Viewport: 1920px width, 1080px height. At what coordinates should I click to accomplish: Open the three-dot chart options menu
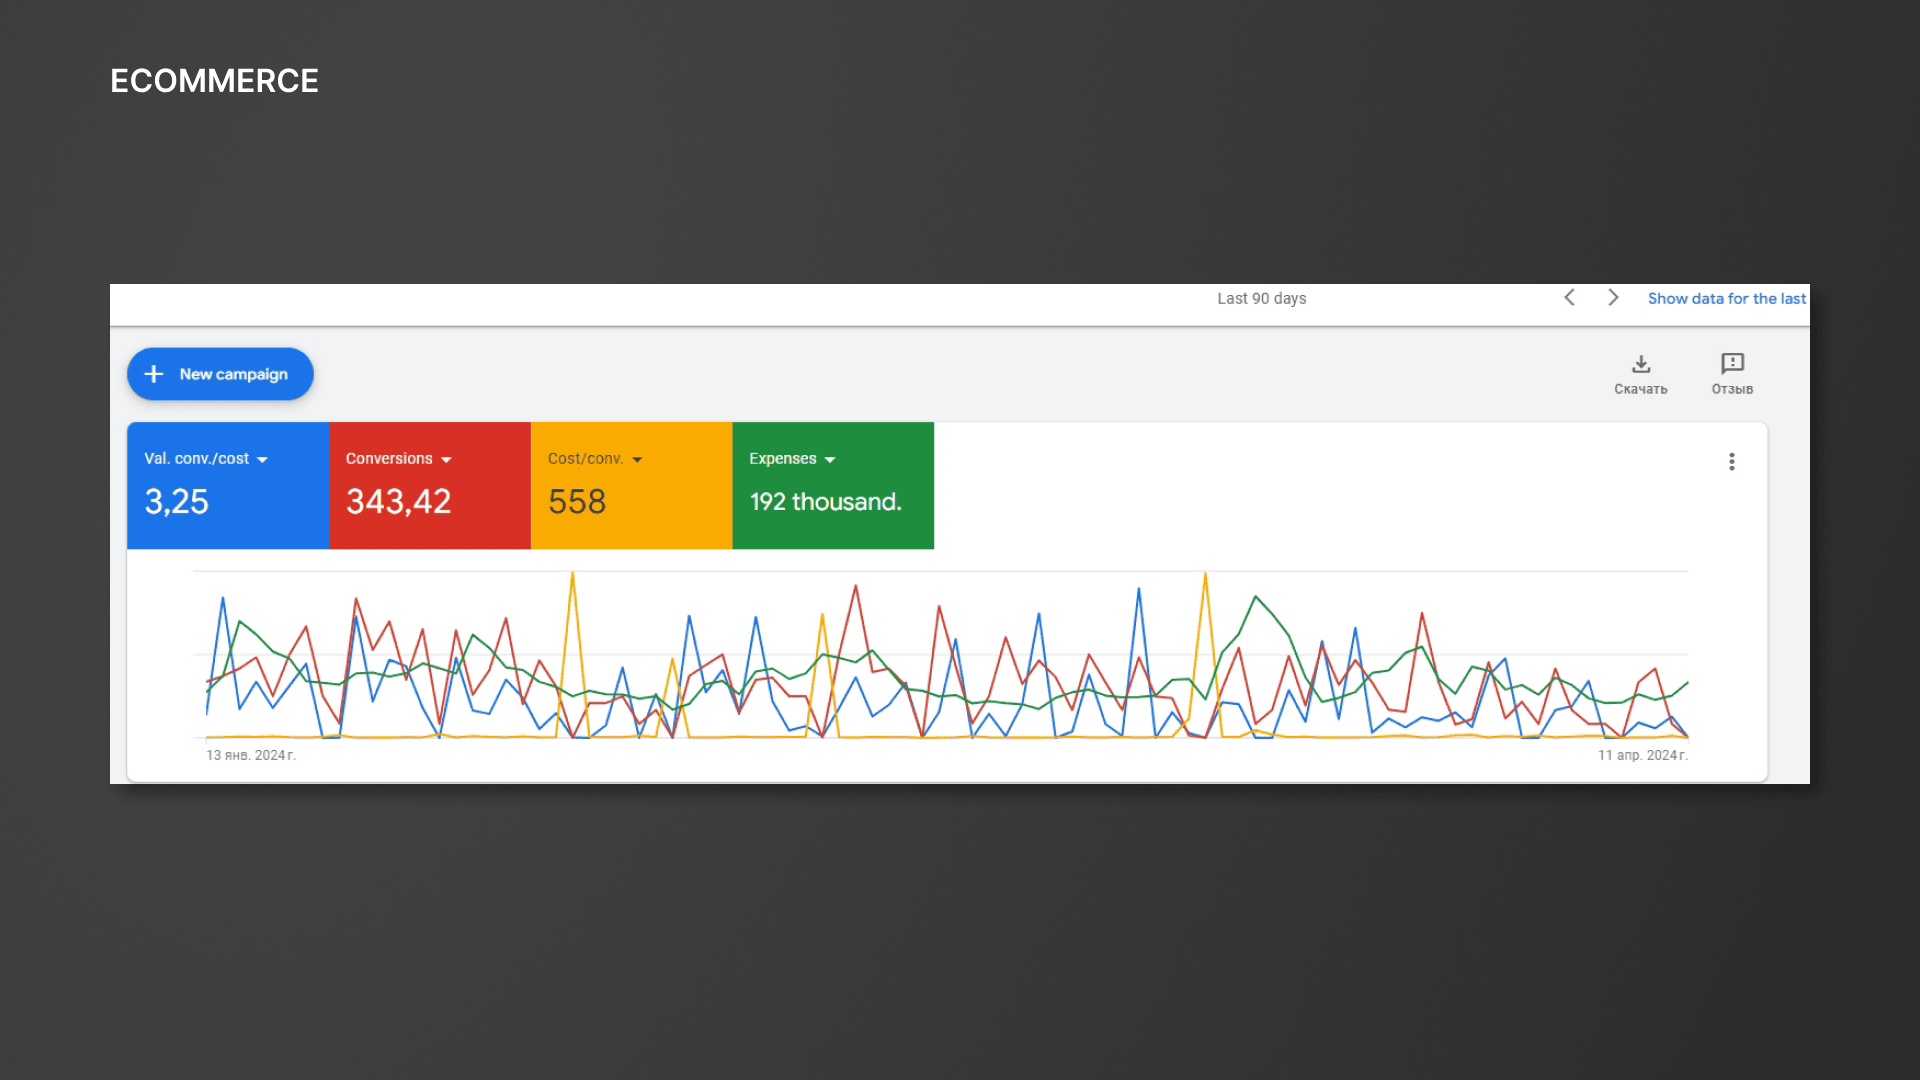pyautogui.click(x=1732, y=462)
